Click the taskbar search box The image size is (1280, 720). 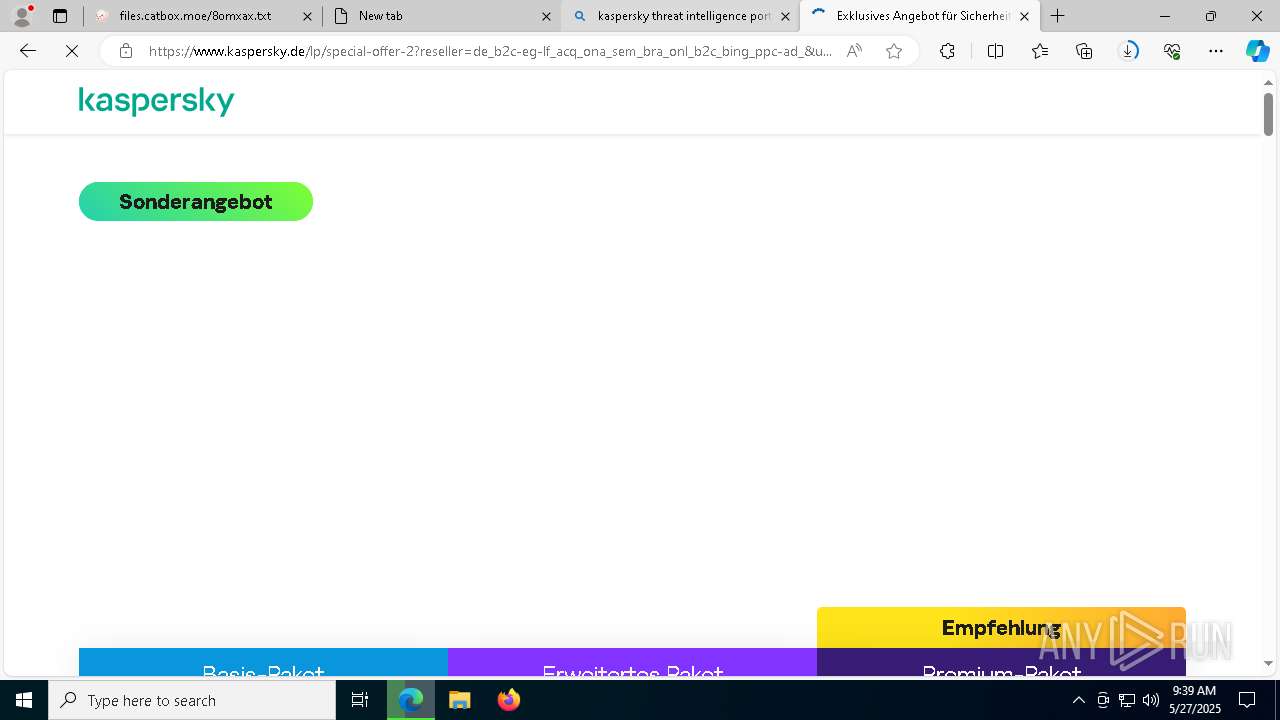pyautogui.click(x=192, y=700)
